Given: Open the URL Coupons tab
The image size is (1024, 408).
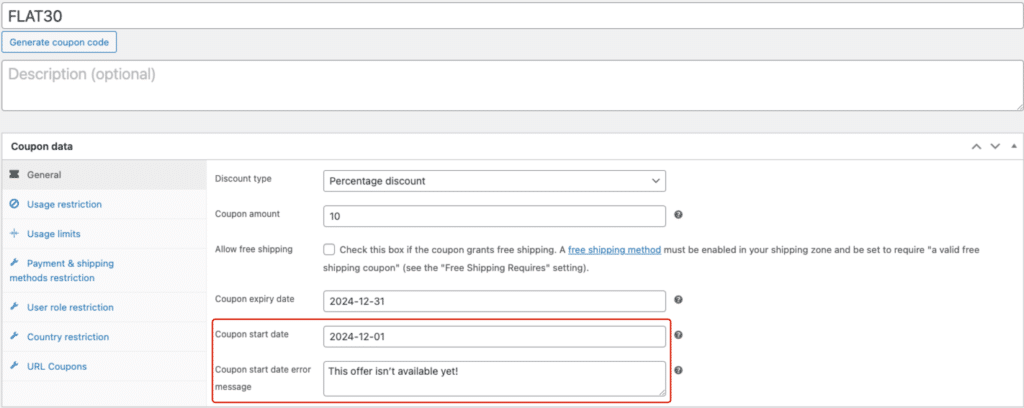Looking at the screenshot, I should point(104,366).
